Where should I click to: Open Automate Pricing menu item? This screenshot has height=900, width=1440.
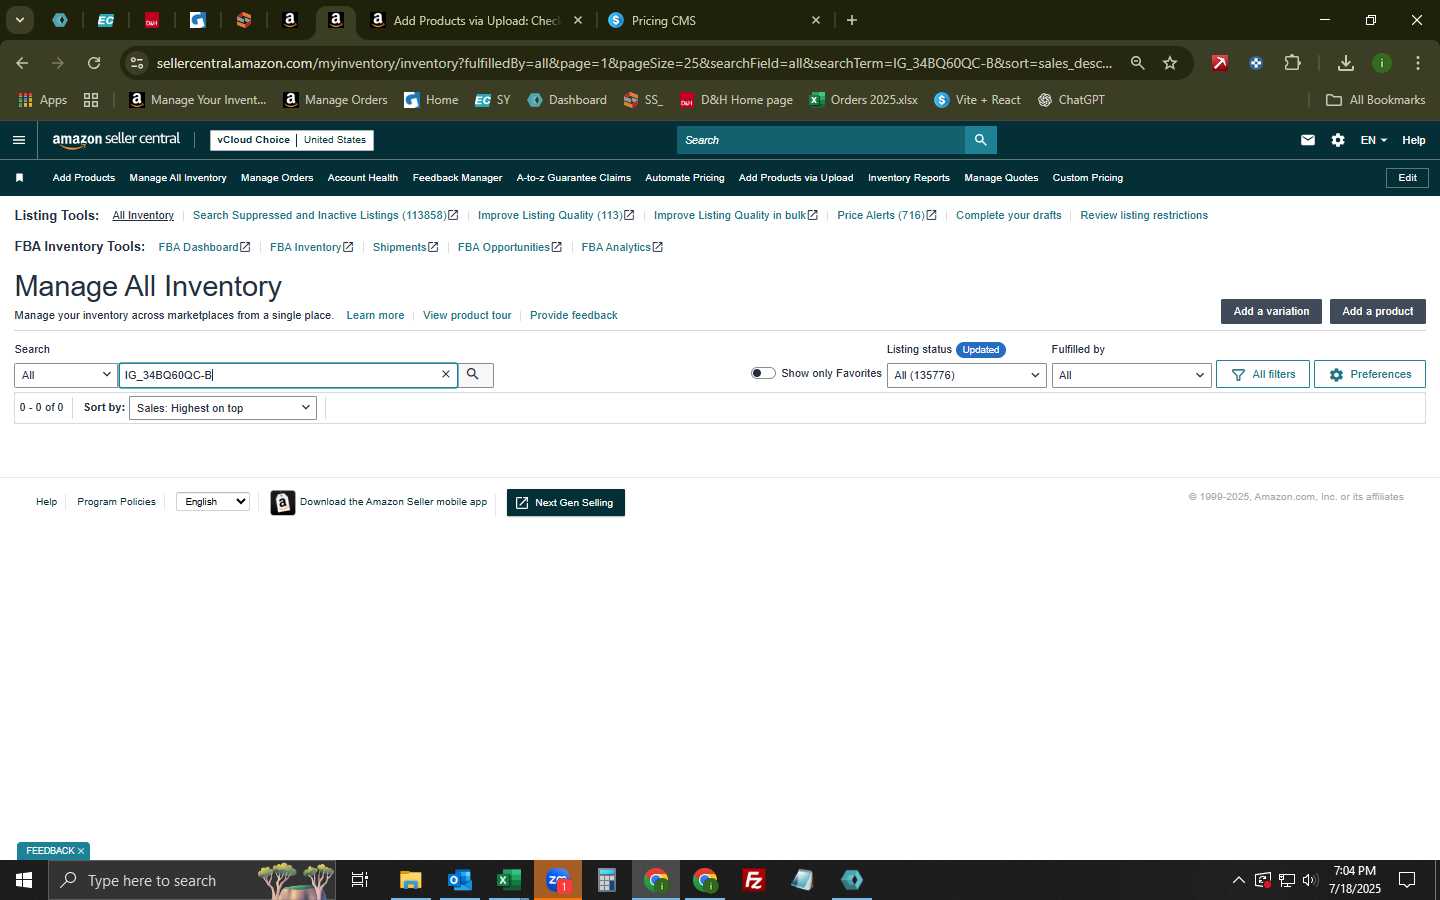tap(685, 178)
